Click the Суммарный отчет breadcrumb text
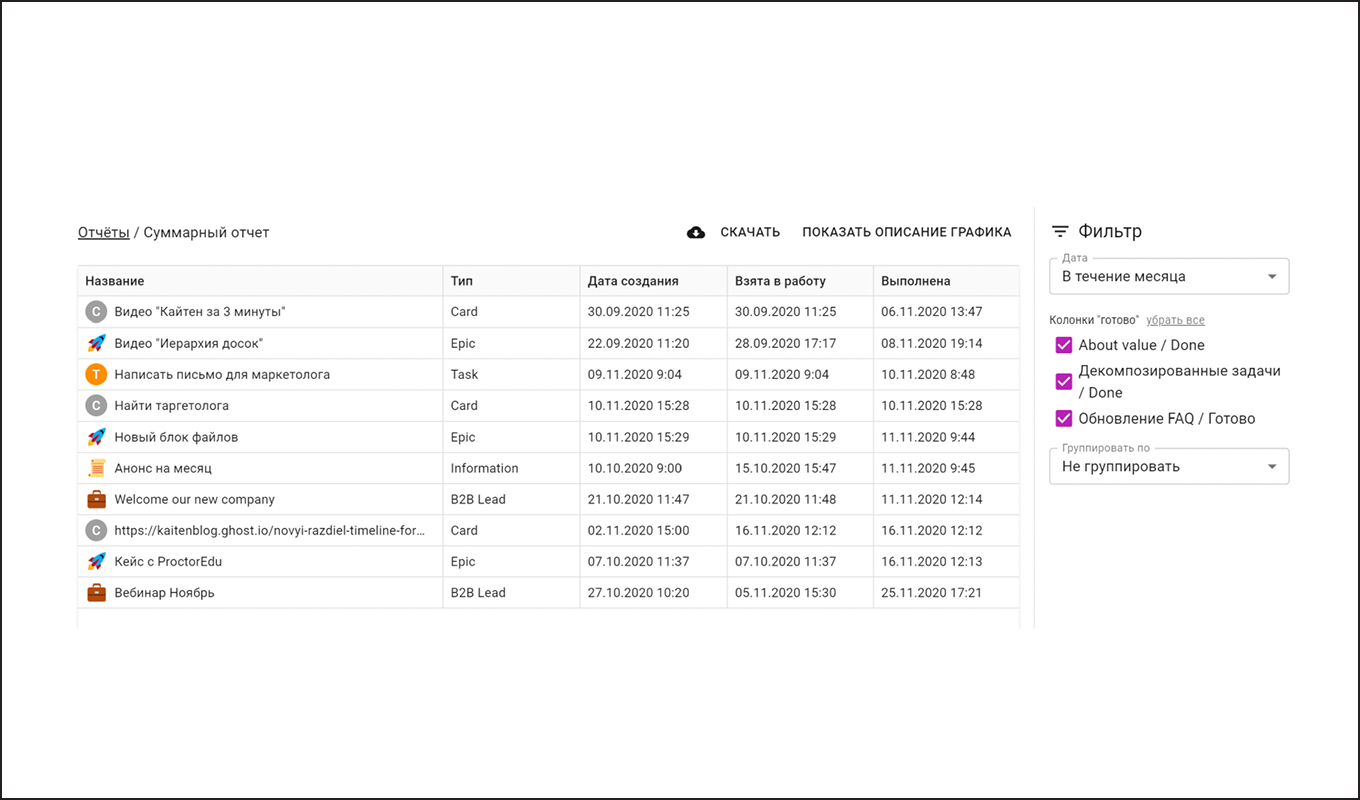The width and height of the screenshot is (1360, 800). pos(206,232)
